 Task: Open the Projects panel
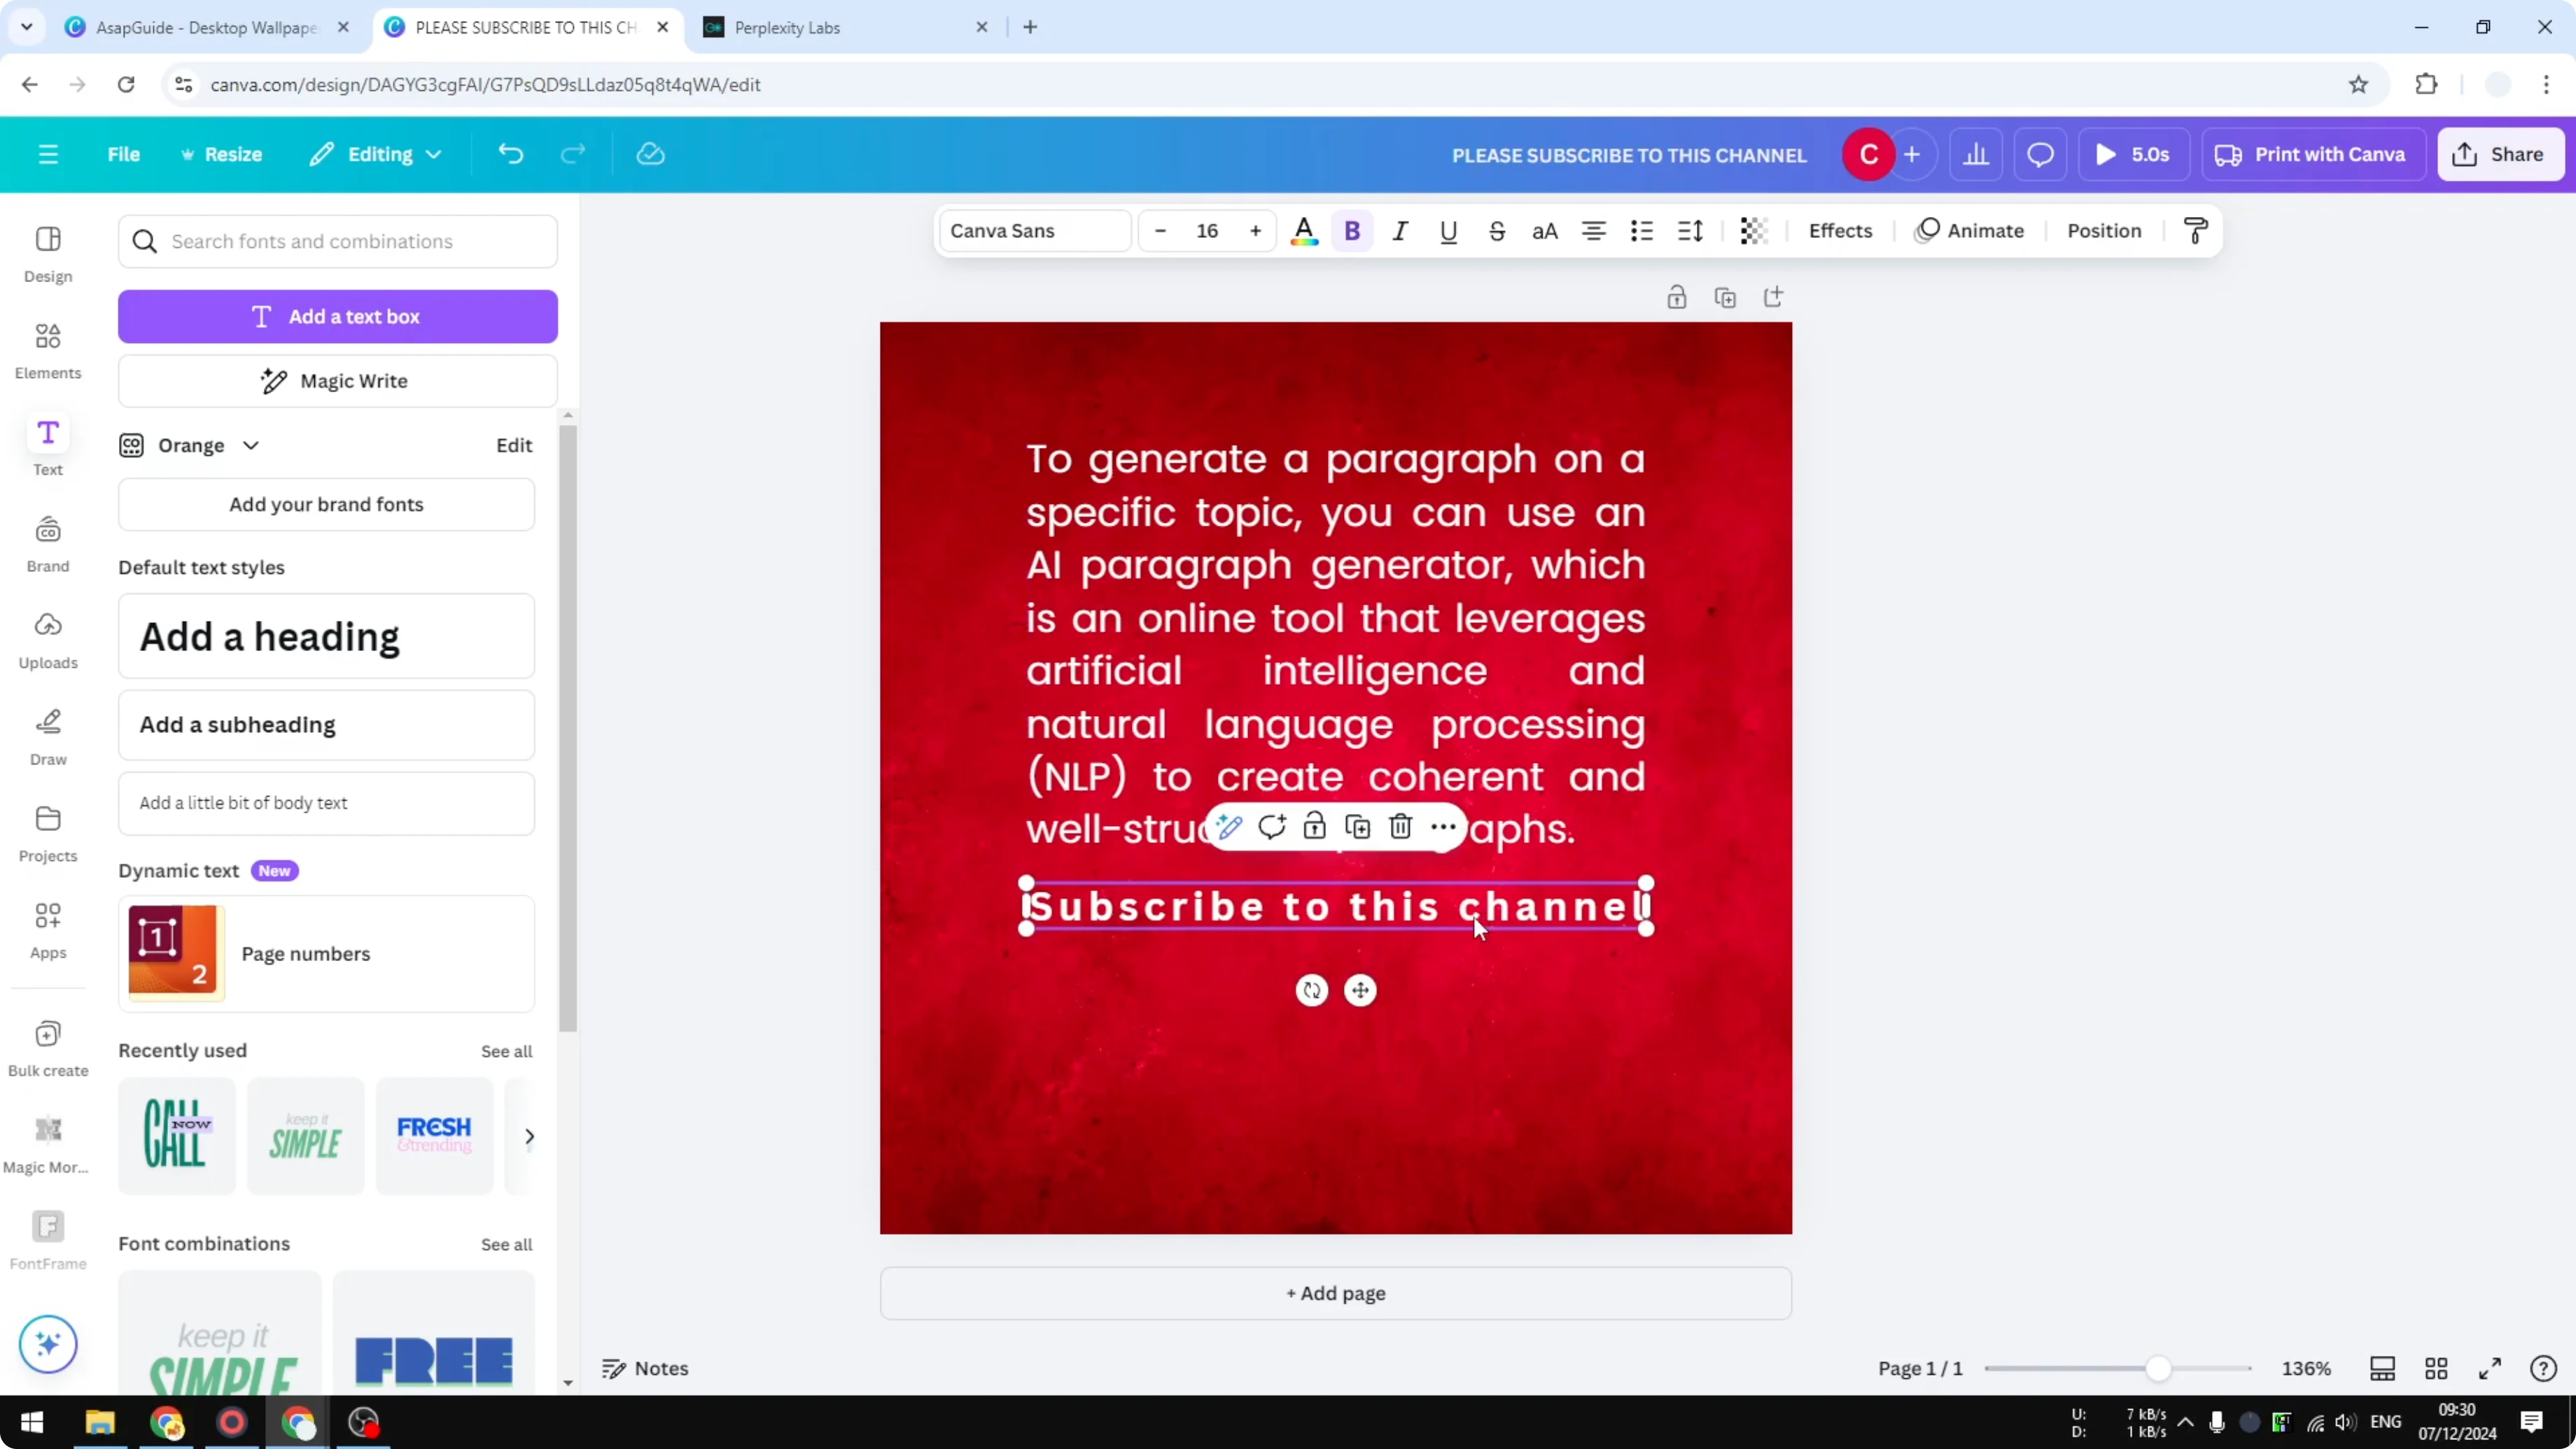(47, 832)
